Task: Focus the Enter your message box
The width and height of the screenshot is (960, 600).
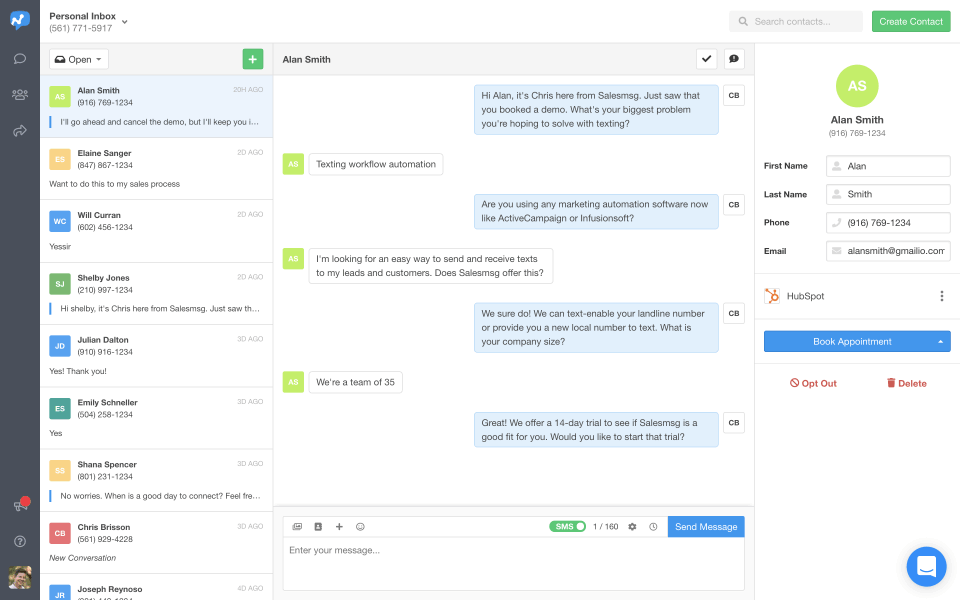Action: tap(513, 563)
